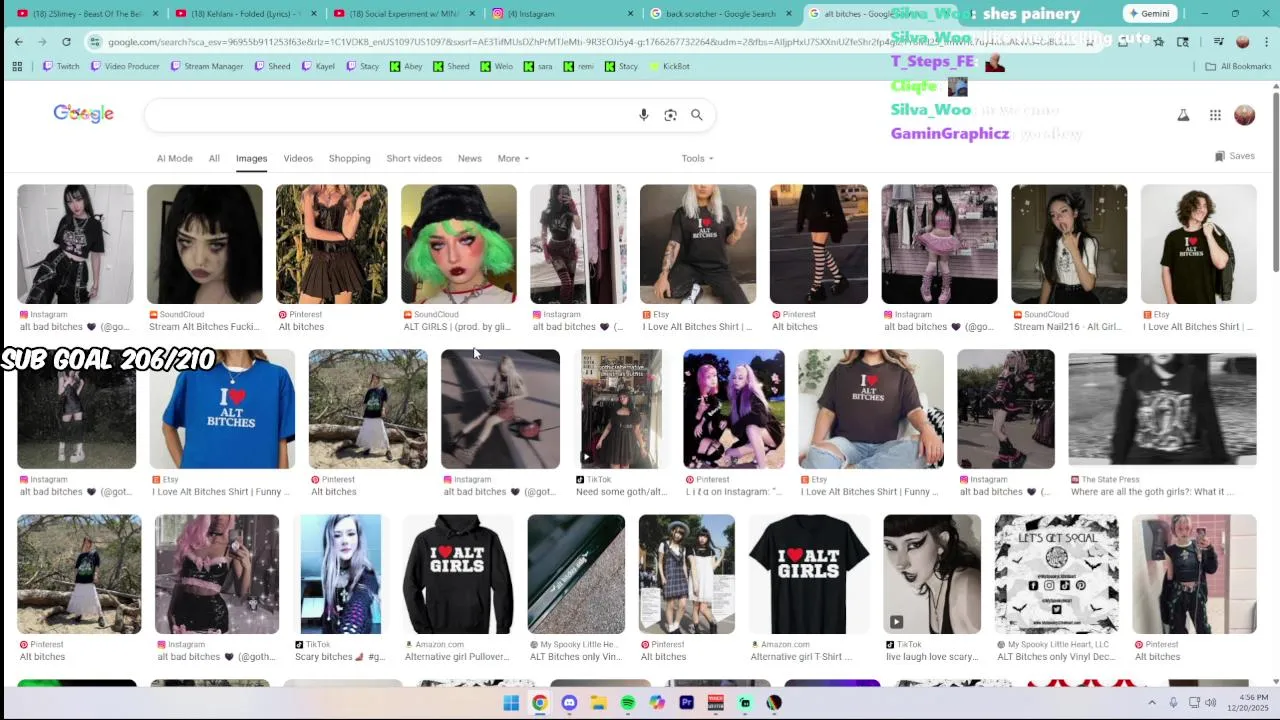Click the Google logo

click(84, 114)
